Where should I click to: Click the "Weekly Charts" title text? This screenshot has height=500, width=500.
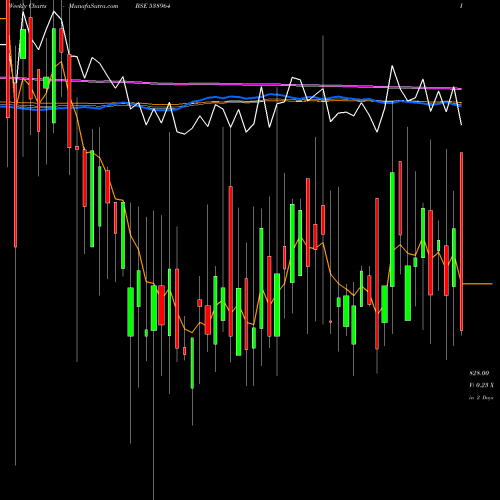coord(28,6)
